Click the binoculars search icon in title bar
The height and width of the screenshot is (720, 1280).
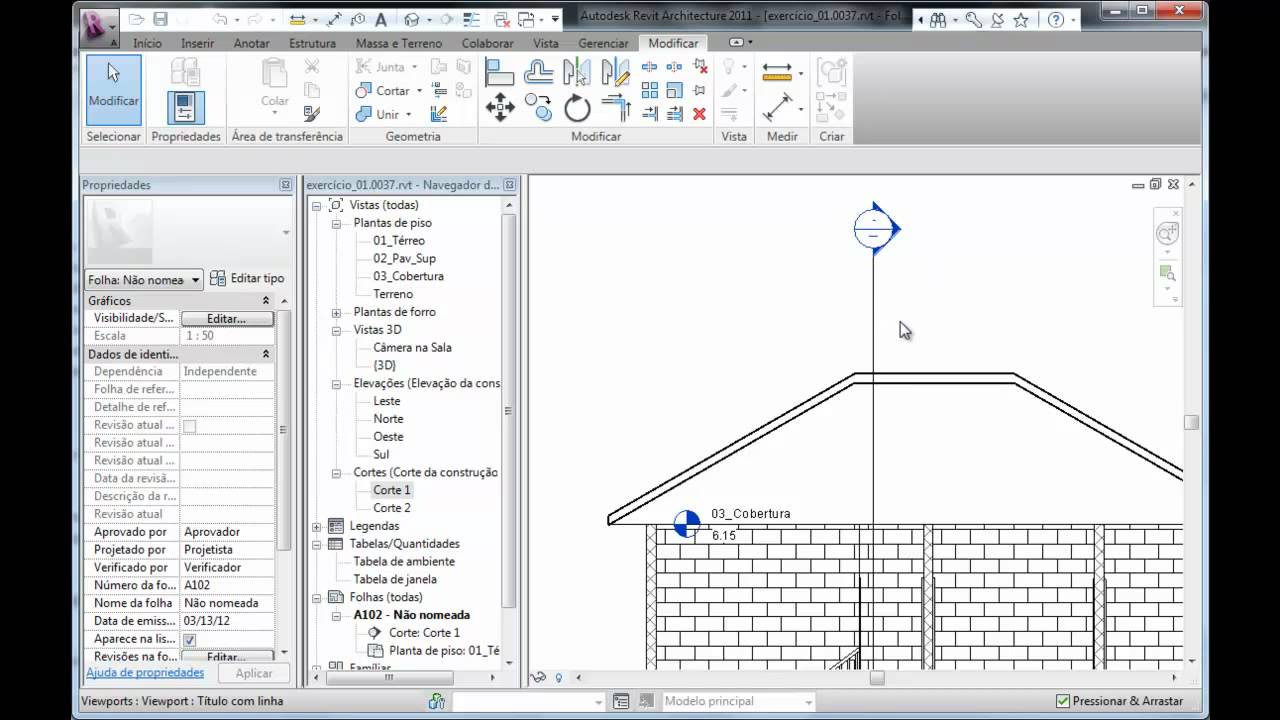(938, 20)
